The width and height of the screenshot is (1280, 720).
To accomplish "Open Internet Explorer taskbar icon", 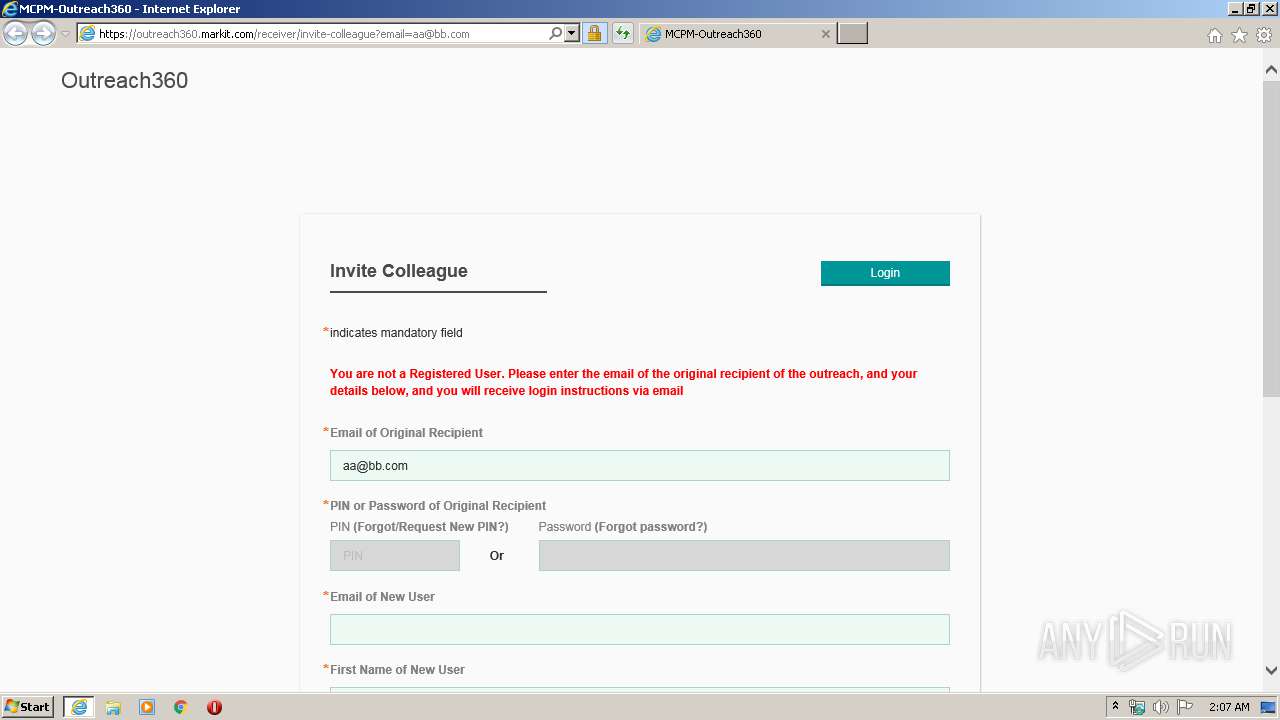I will (x=79, y=707).
